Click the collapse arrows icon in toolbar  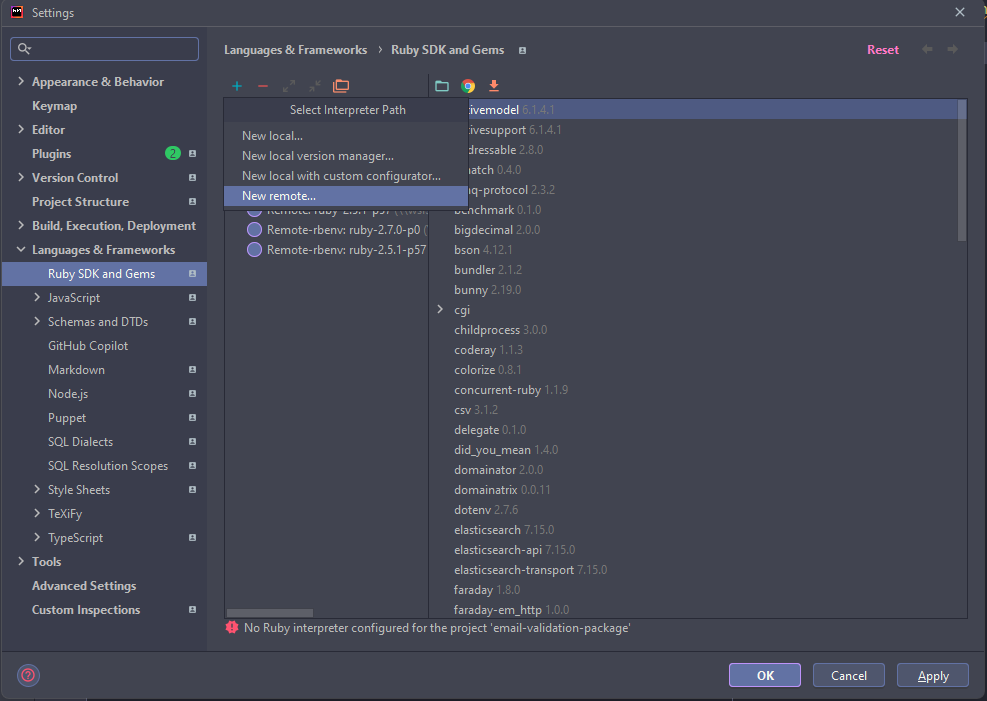pyautogui.click(x=314, y=86)
